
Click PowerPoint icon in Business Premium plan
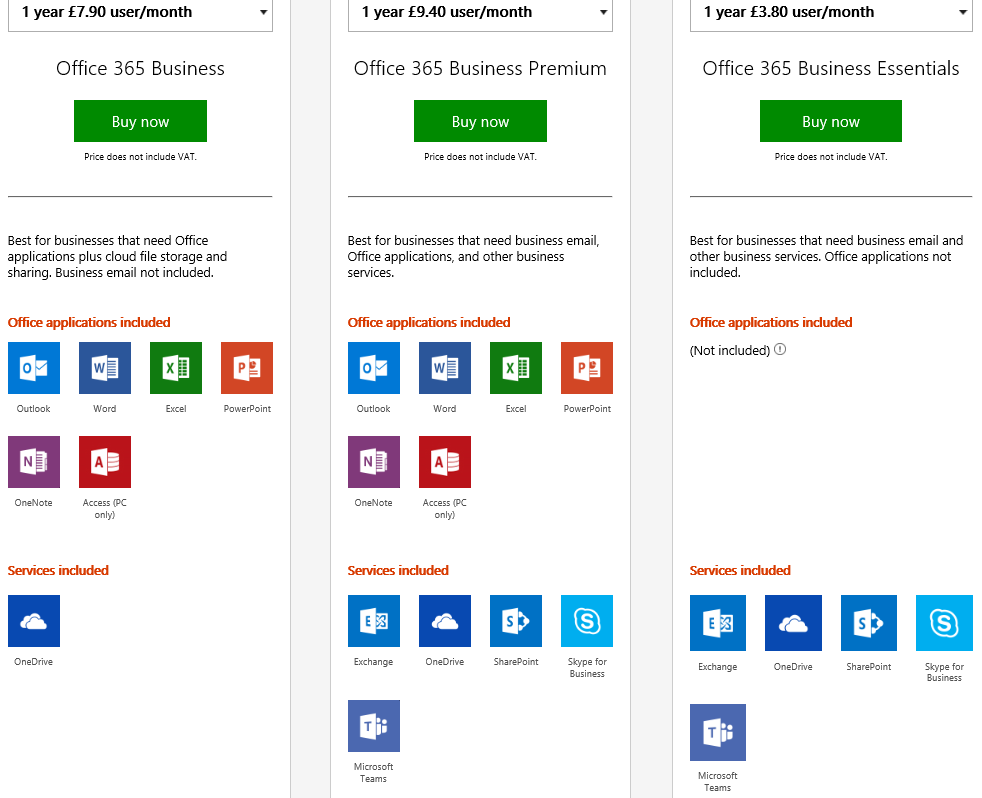pyautogui.click(x=587, y=368)
